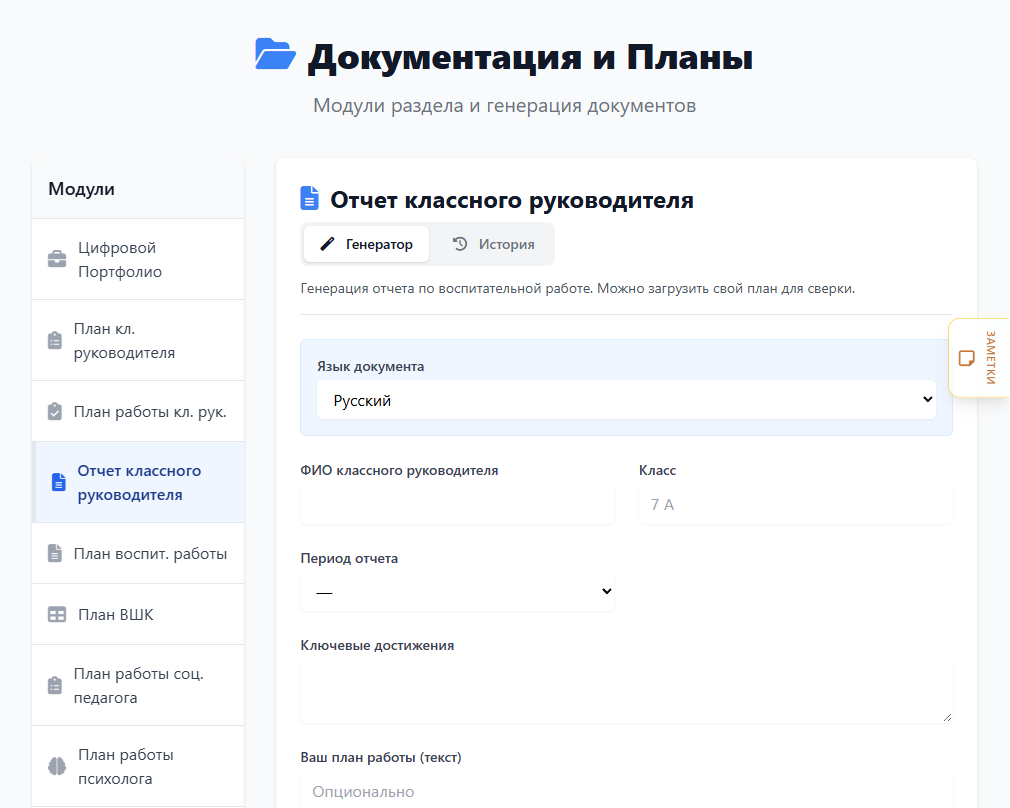Switch to the Генератор tab
This screenshot has height=808, width=1010.
pyautogui.click(x=367, y=244)
